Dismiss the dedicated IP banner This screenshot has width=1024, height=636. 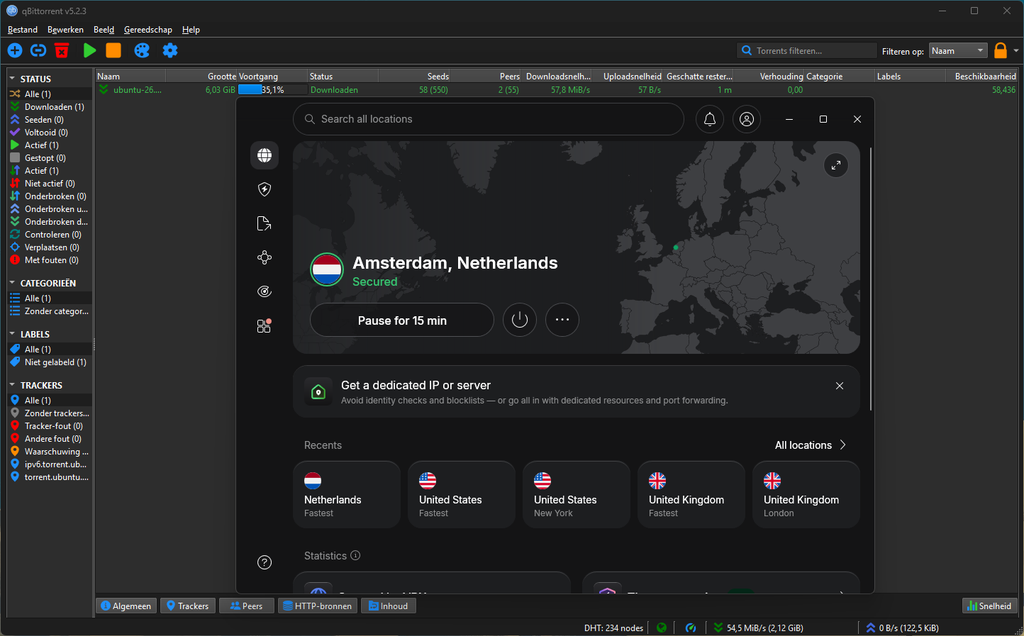click(840, 386)
